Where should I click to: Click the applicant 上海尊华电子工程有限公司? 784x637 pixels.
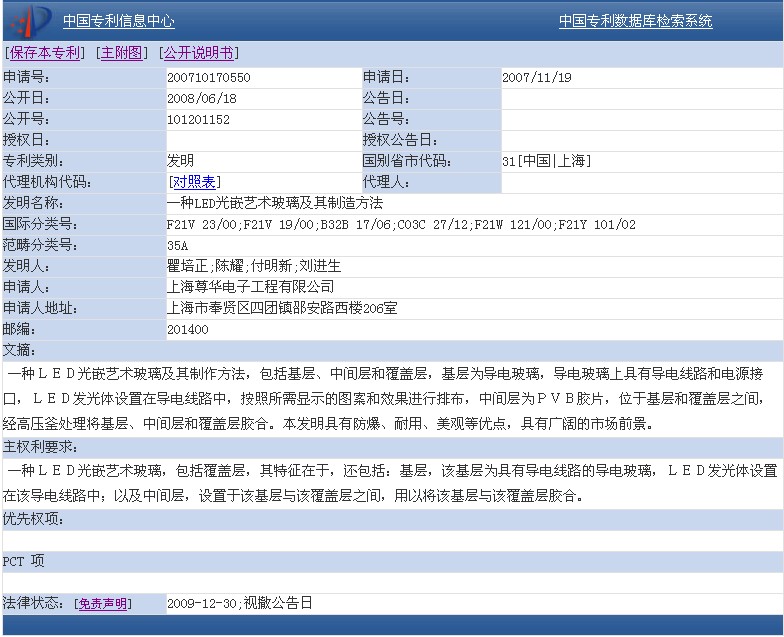point(250,287)
